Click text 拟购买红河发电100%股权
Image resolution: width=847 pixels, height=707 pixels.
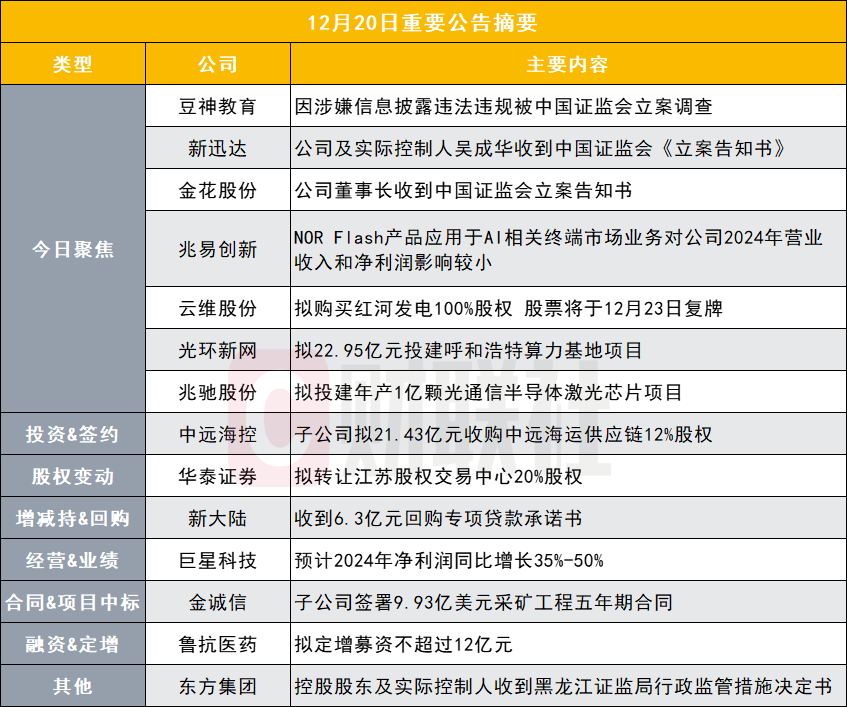point(404,308)
